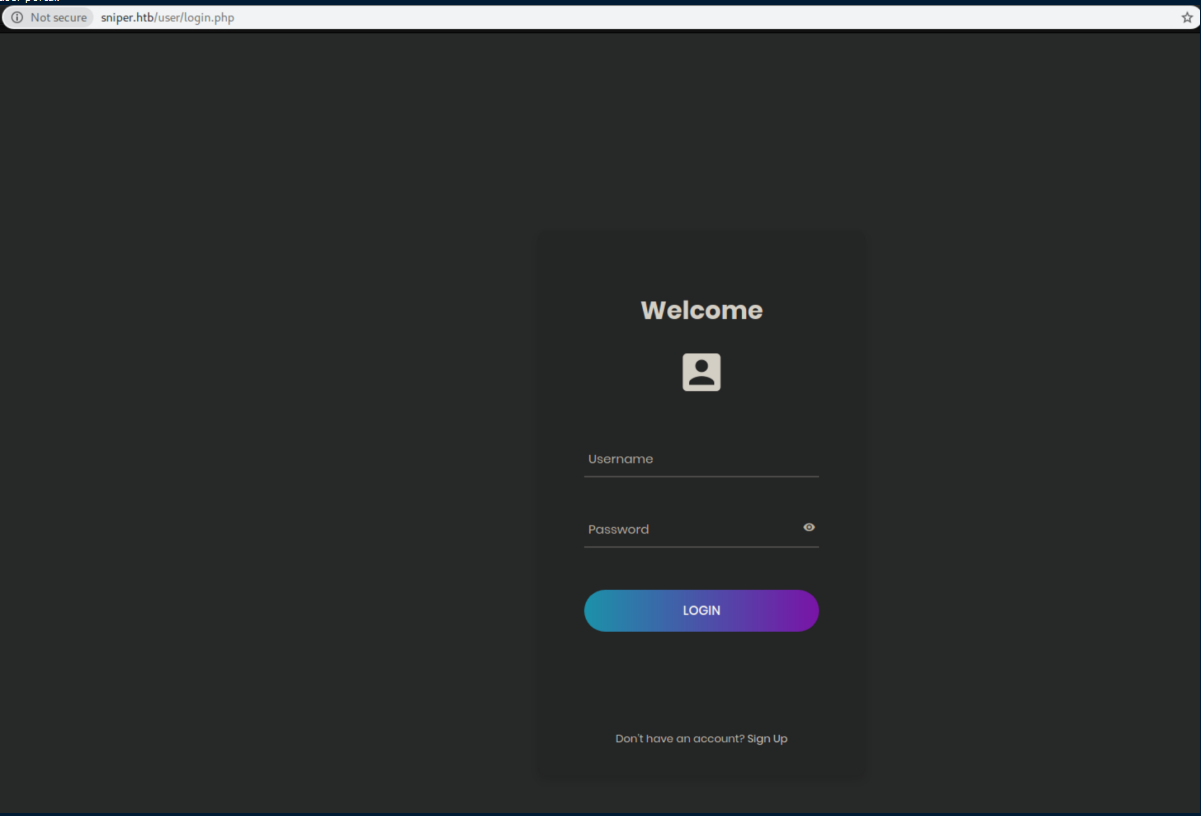Click the dark background right of login card
This screenshot has width=1201, height=816.
point(1030,450)
